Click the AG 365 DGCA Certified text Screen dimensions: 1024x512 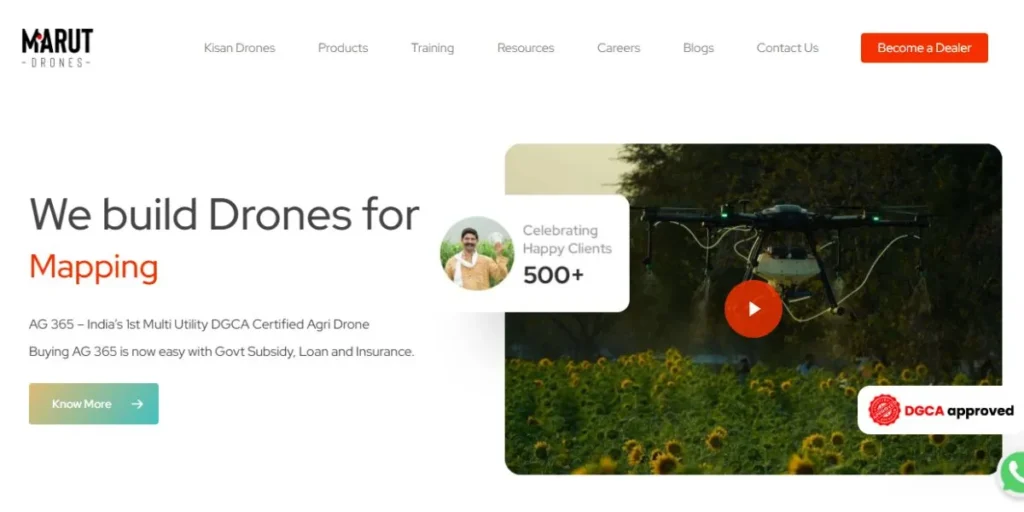click(199, 324)
